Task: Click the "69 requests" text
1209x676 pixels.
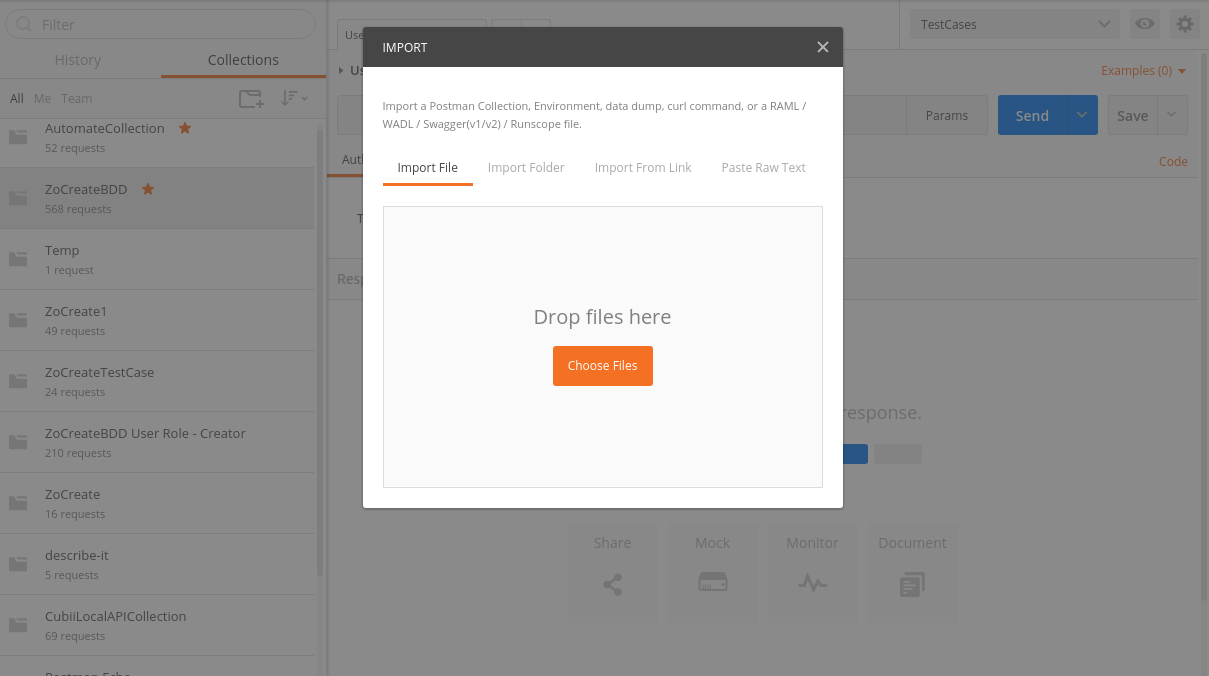Action: point(75,636)
